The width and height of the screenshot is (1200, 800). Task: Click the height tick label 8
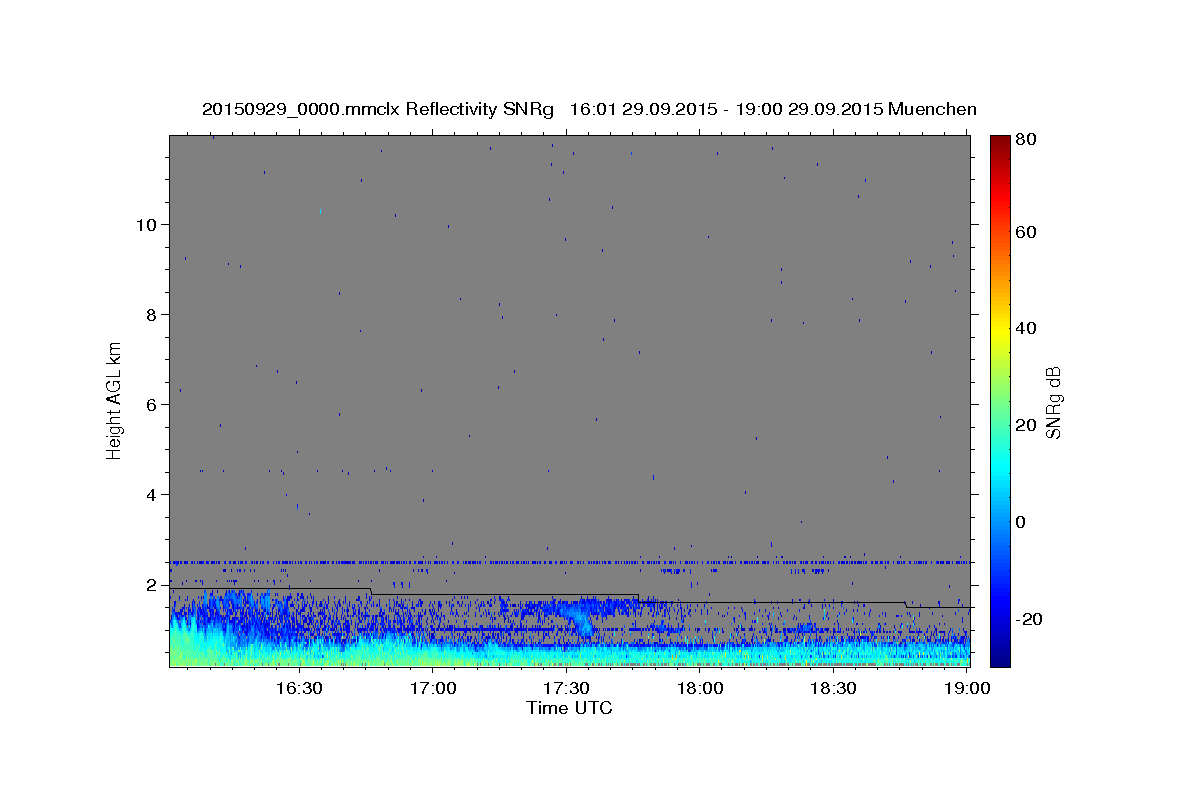click(x=153, y=314)
